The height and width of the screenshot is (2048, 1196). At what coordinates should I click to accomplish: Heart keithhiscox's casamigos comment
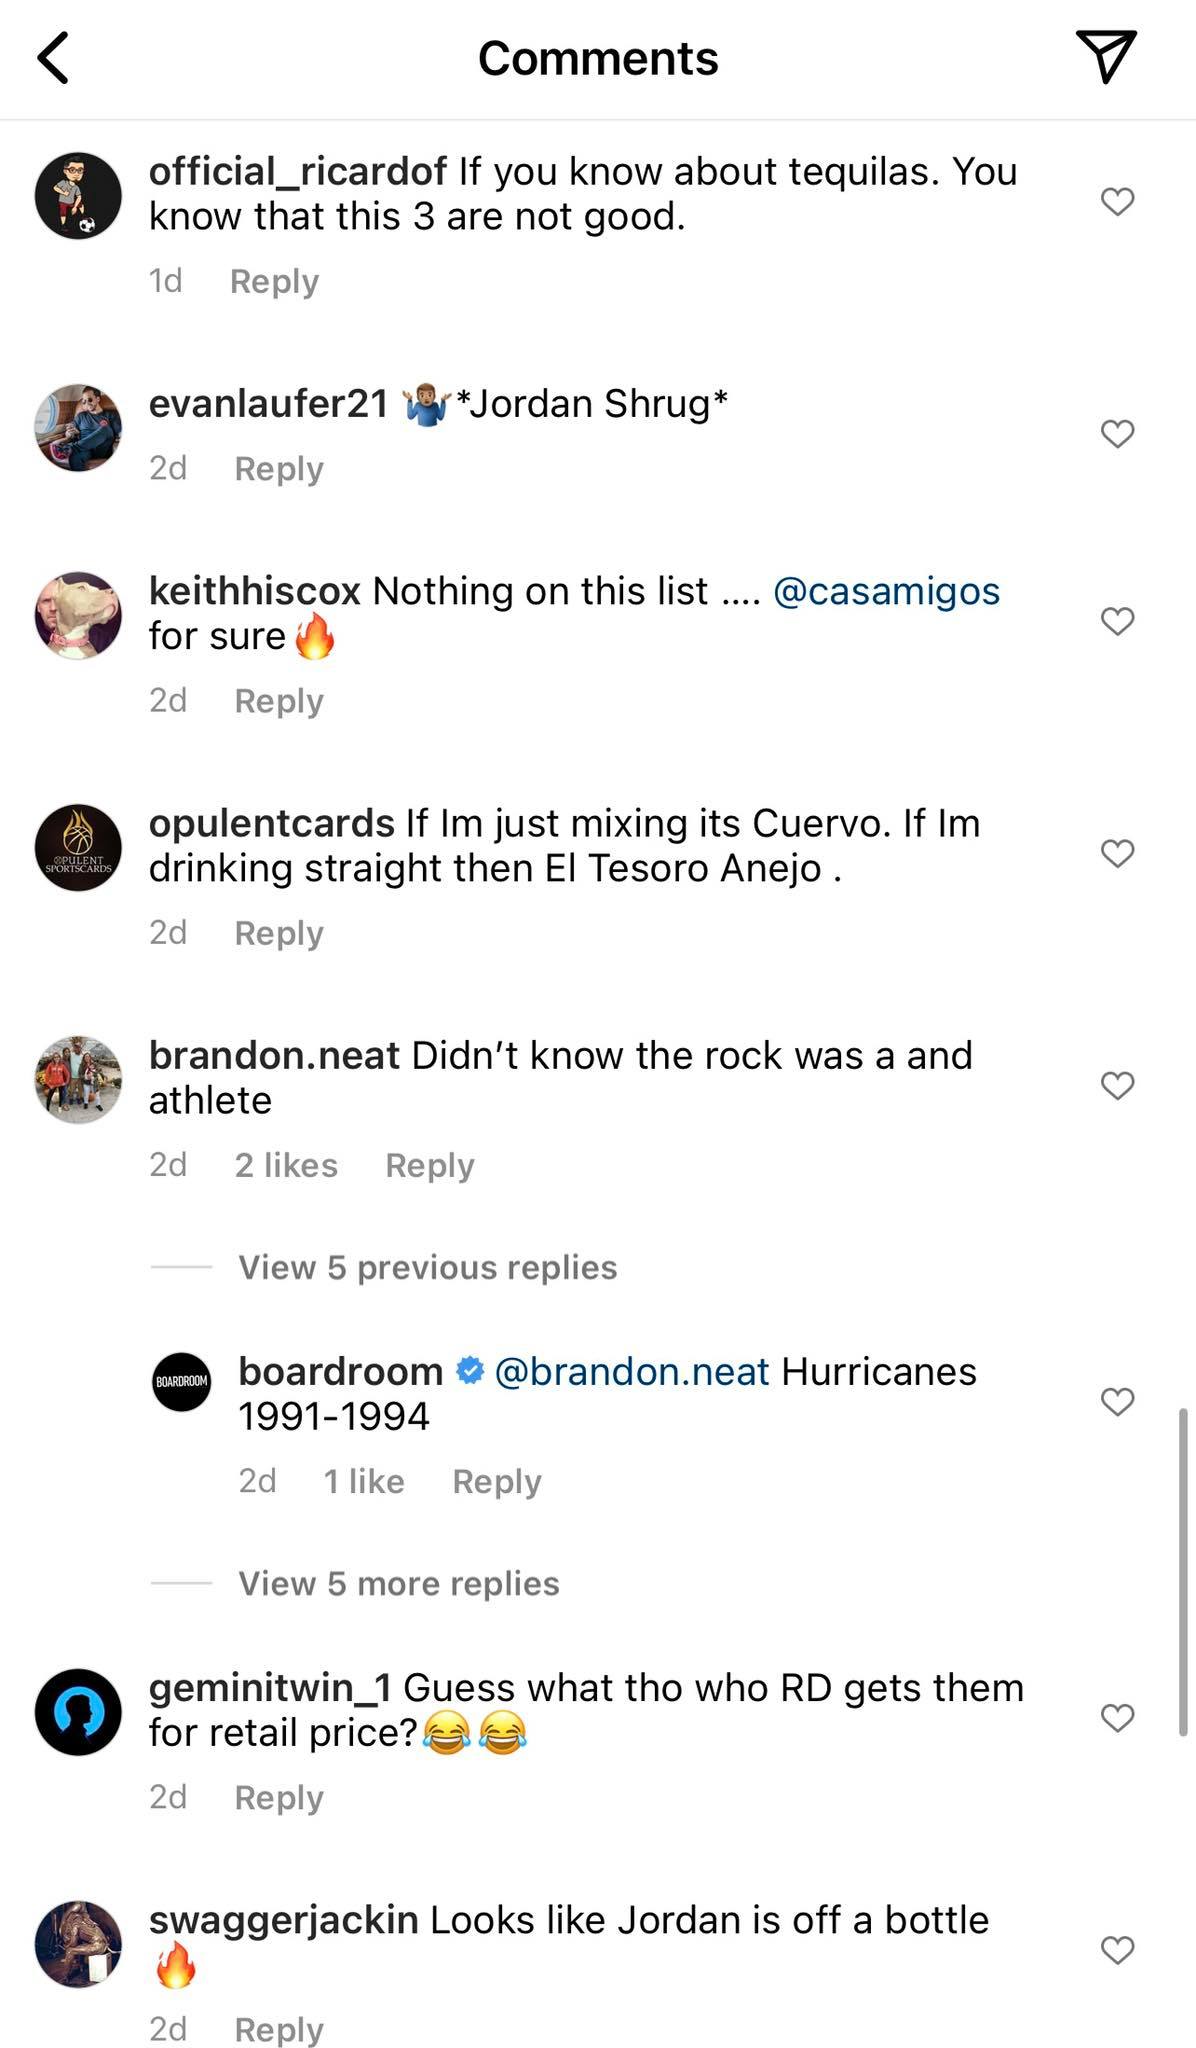1117,621
